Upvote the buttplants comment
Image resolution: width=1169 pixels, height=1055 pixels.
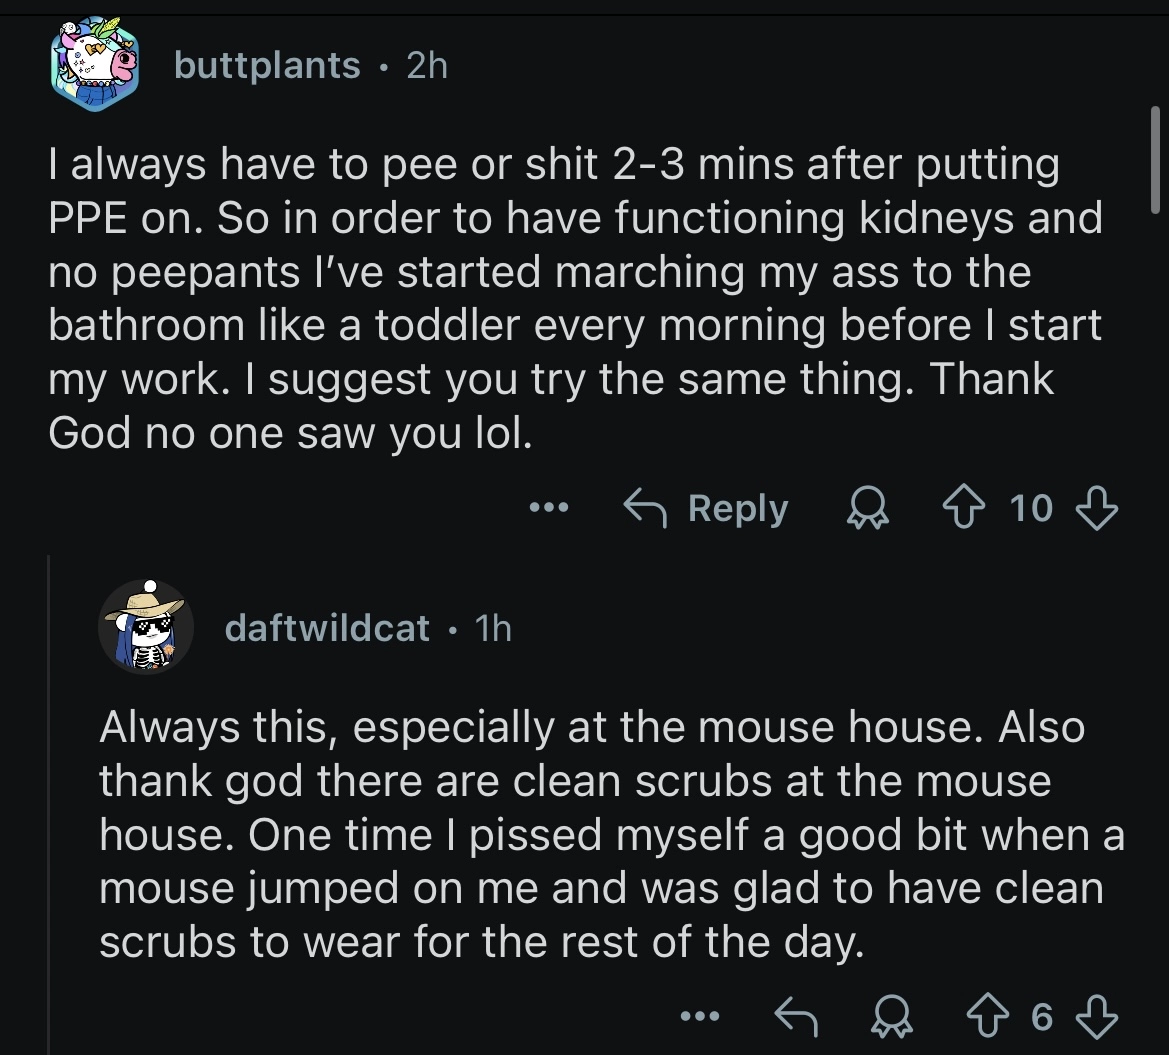click(x=964, y=507)
